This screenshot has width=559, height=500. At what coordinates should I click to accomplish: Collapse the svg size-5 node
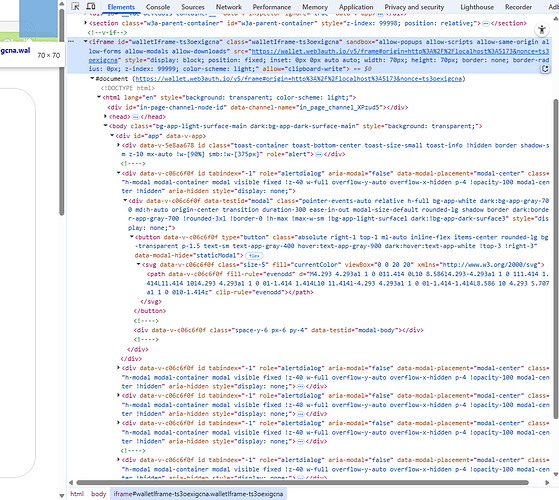(138, 264)
